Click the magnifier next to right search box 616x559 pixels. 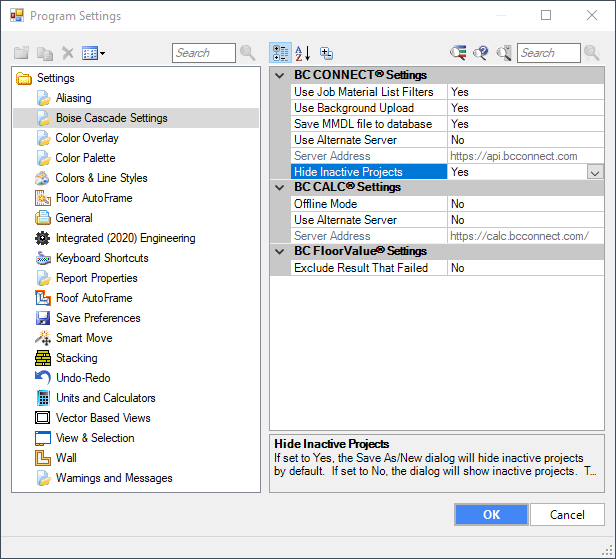pos(592,53)
